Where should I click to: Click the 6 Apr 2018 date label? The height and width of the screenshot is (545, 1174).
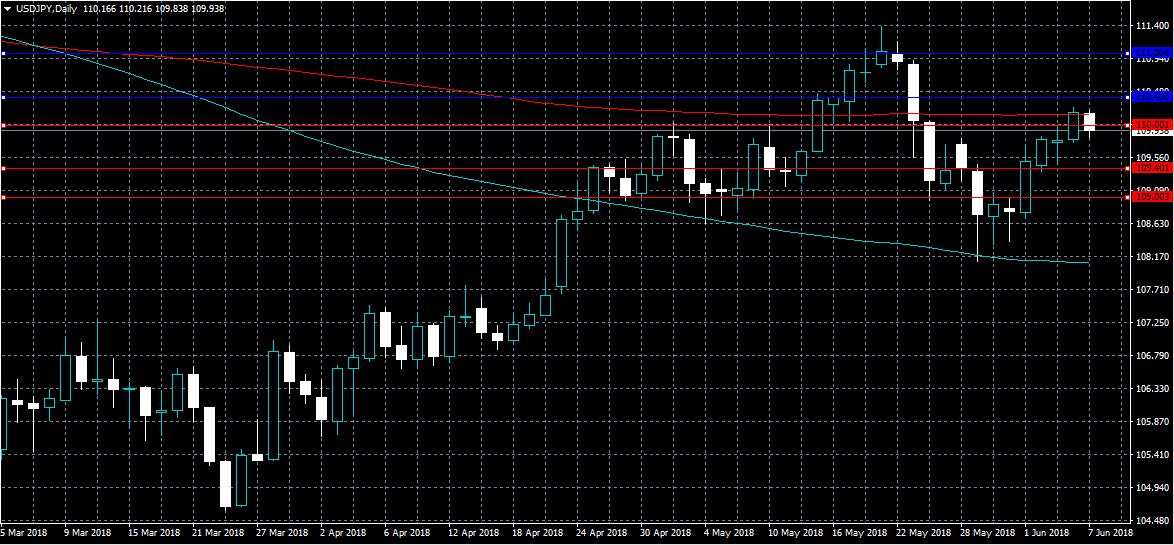click(407, 532)
